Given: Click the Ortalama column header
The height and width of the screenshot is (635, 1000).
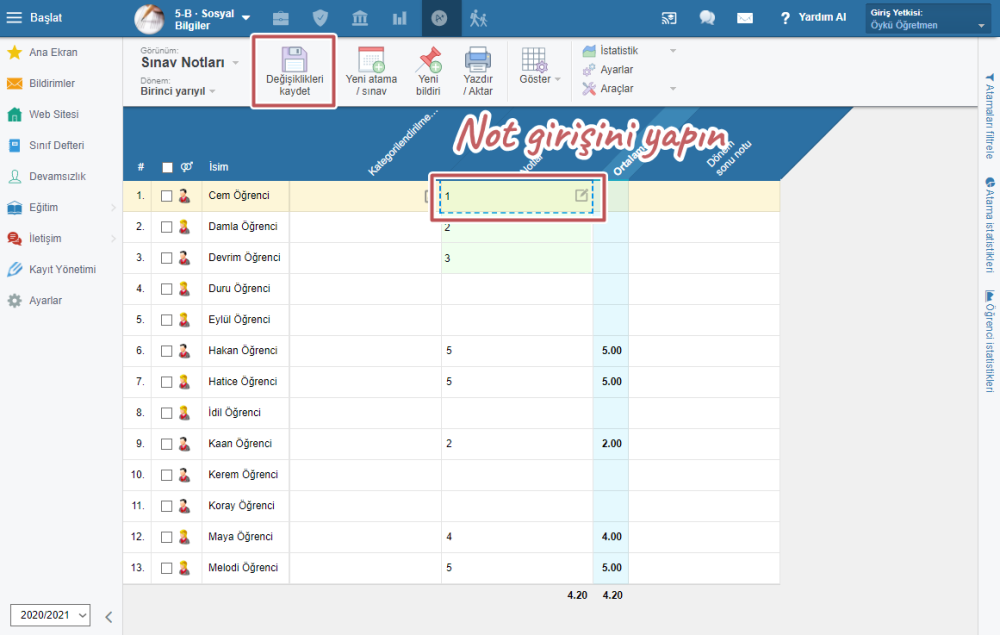Looking at the screenshot, I should tap(628, 159).
